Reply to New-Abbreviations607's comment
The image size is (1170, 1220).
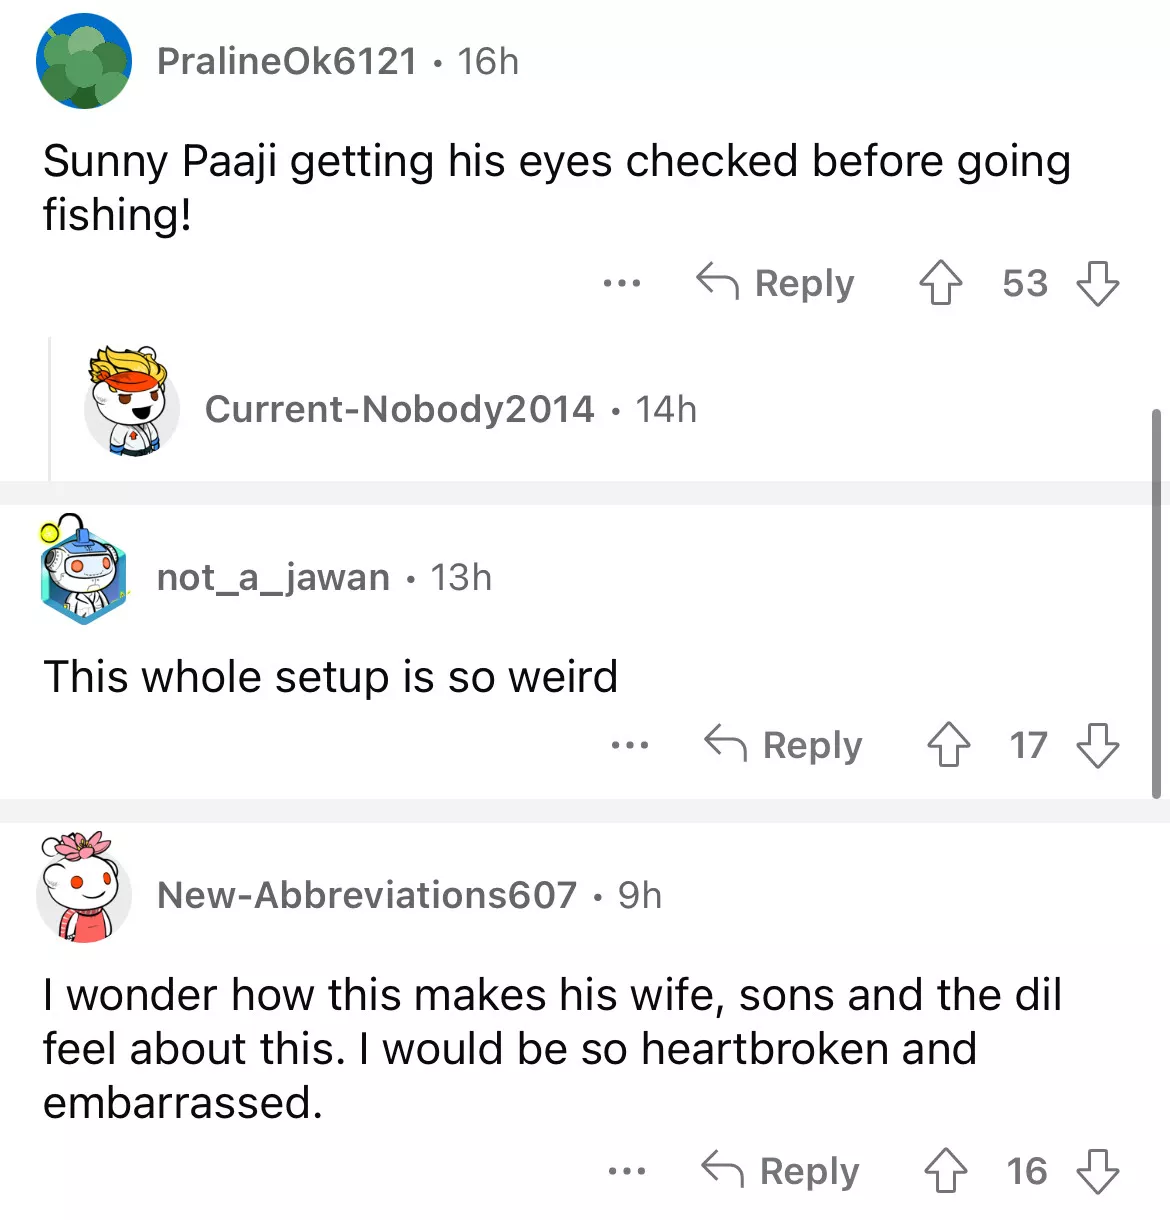pos(780,1171)
